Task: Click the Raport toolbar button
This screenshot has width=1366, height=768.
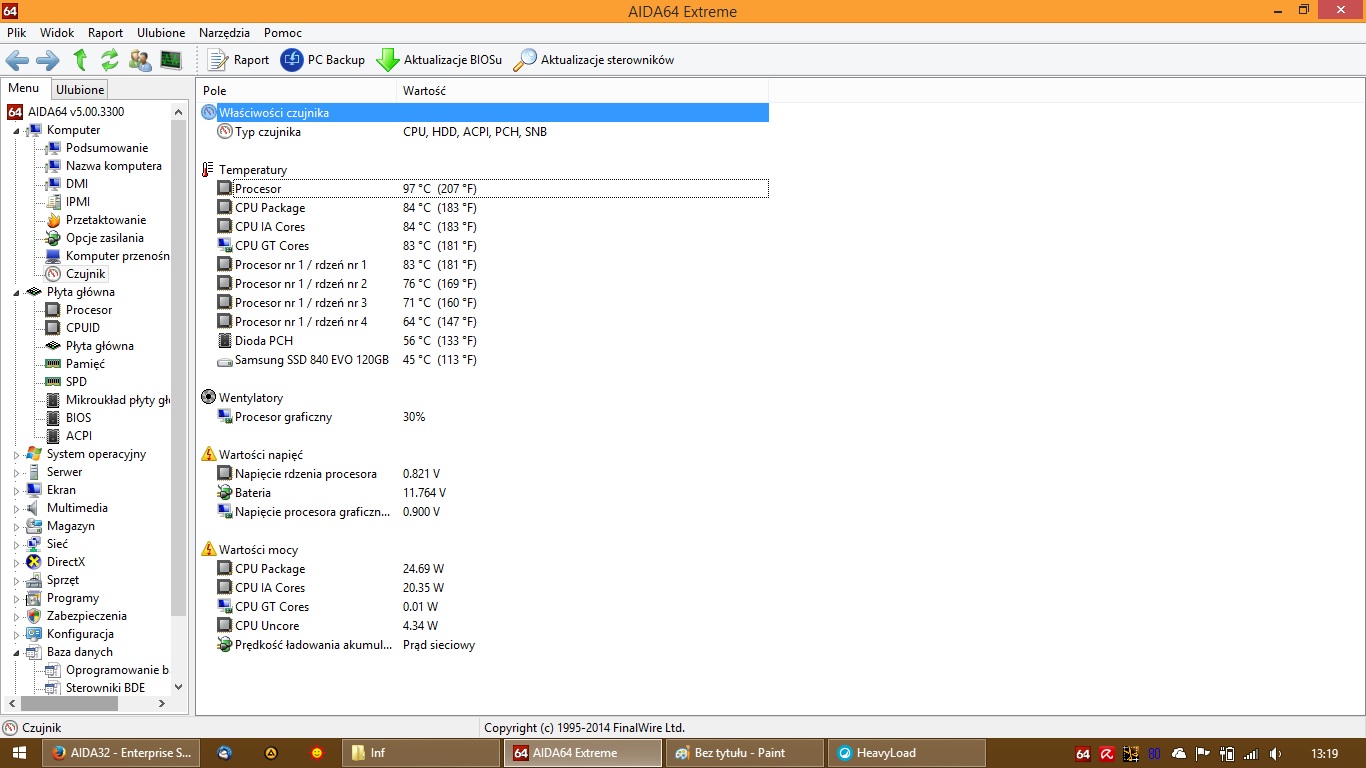Action: click(x=238, y=60)
